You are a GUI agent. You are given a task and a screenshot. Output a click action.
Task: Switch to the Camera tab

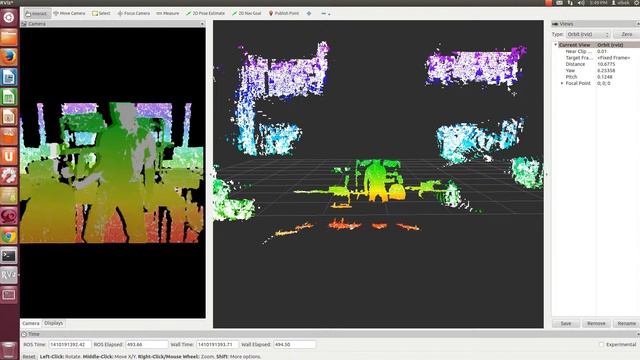[x=31, y=323]
